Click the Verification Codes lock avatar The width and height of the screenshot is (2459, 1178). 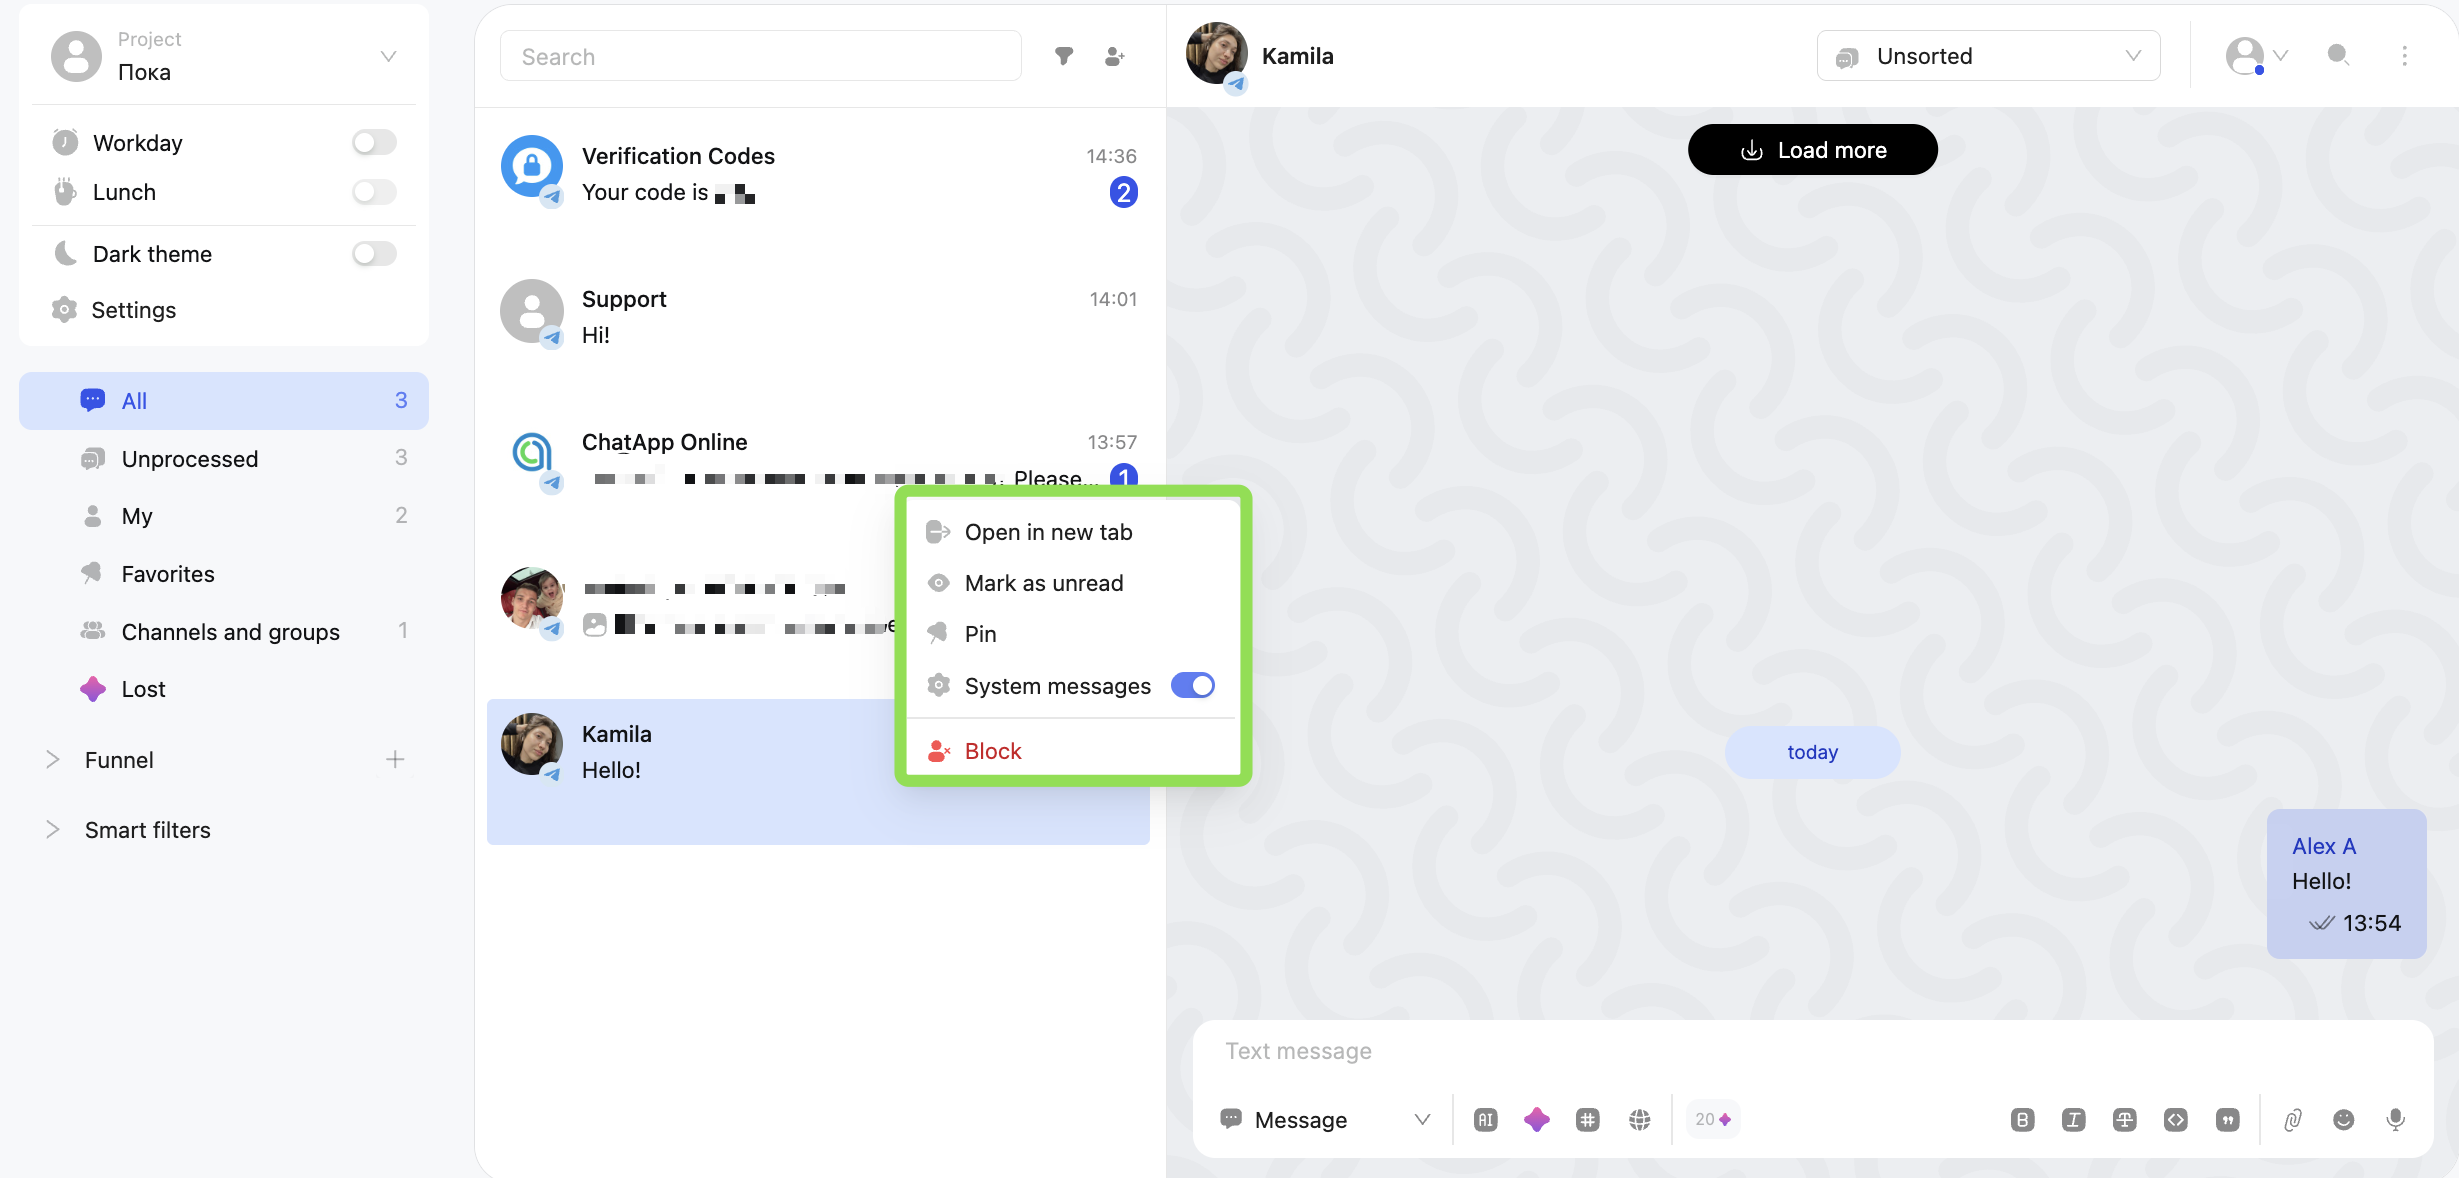[532, 167]
